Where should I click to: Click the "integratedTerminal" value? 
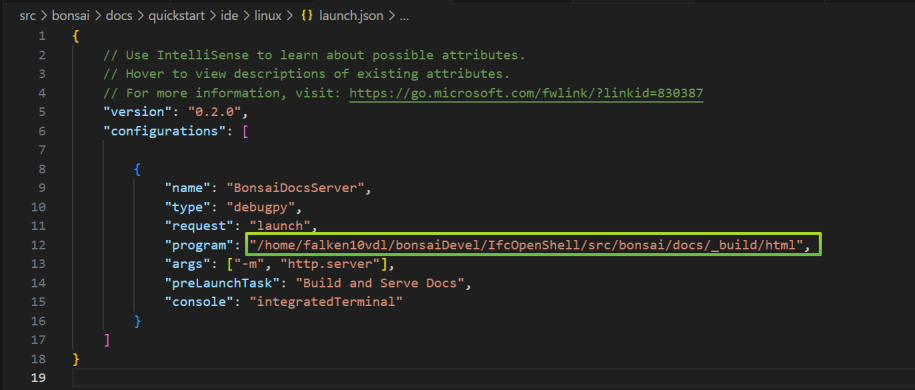click(x=326, y=302)
